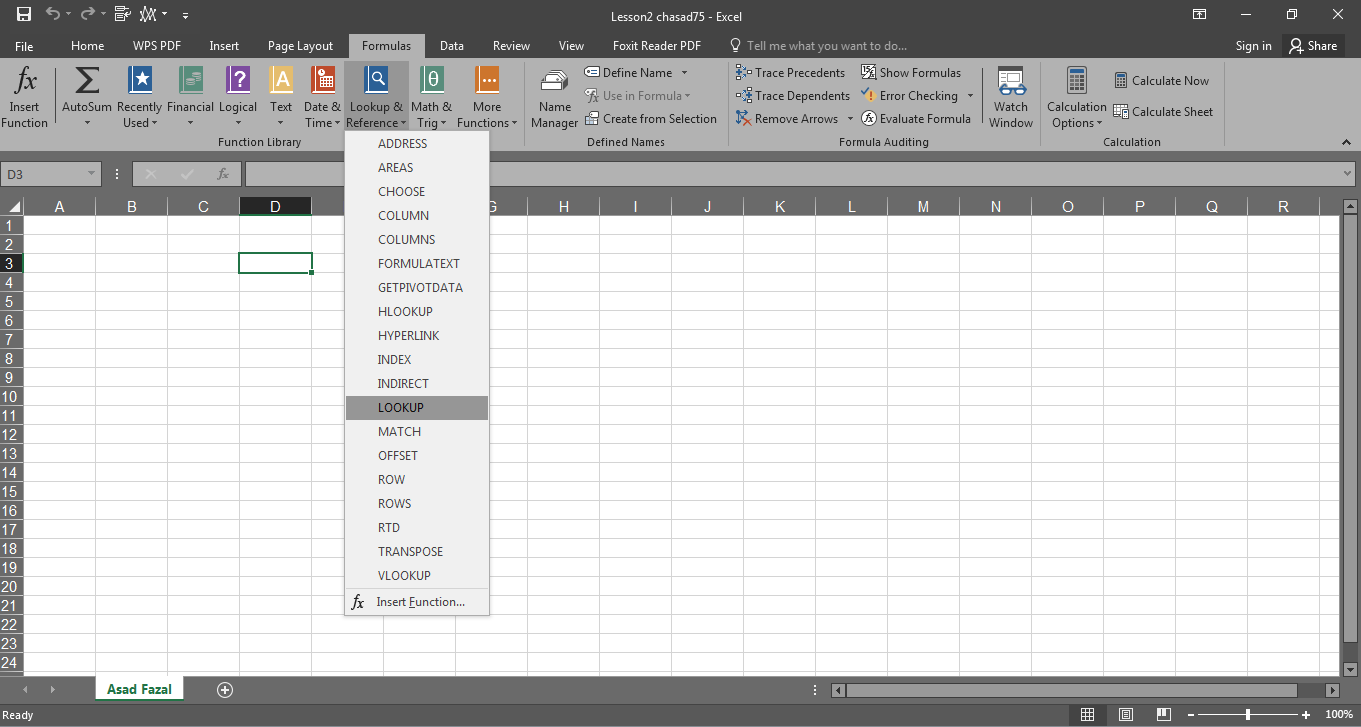Screen dimensions: 1361x727
Task: Click the Share button
Action: tap(1313, 46)
